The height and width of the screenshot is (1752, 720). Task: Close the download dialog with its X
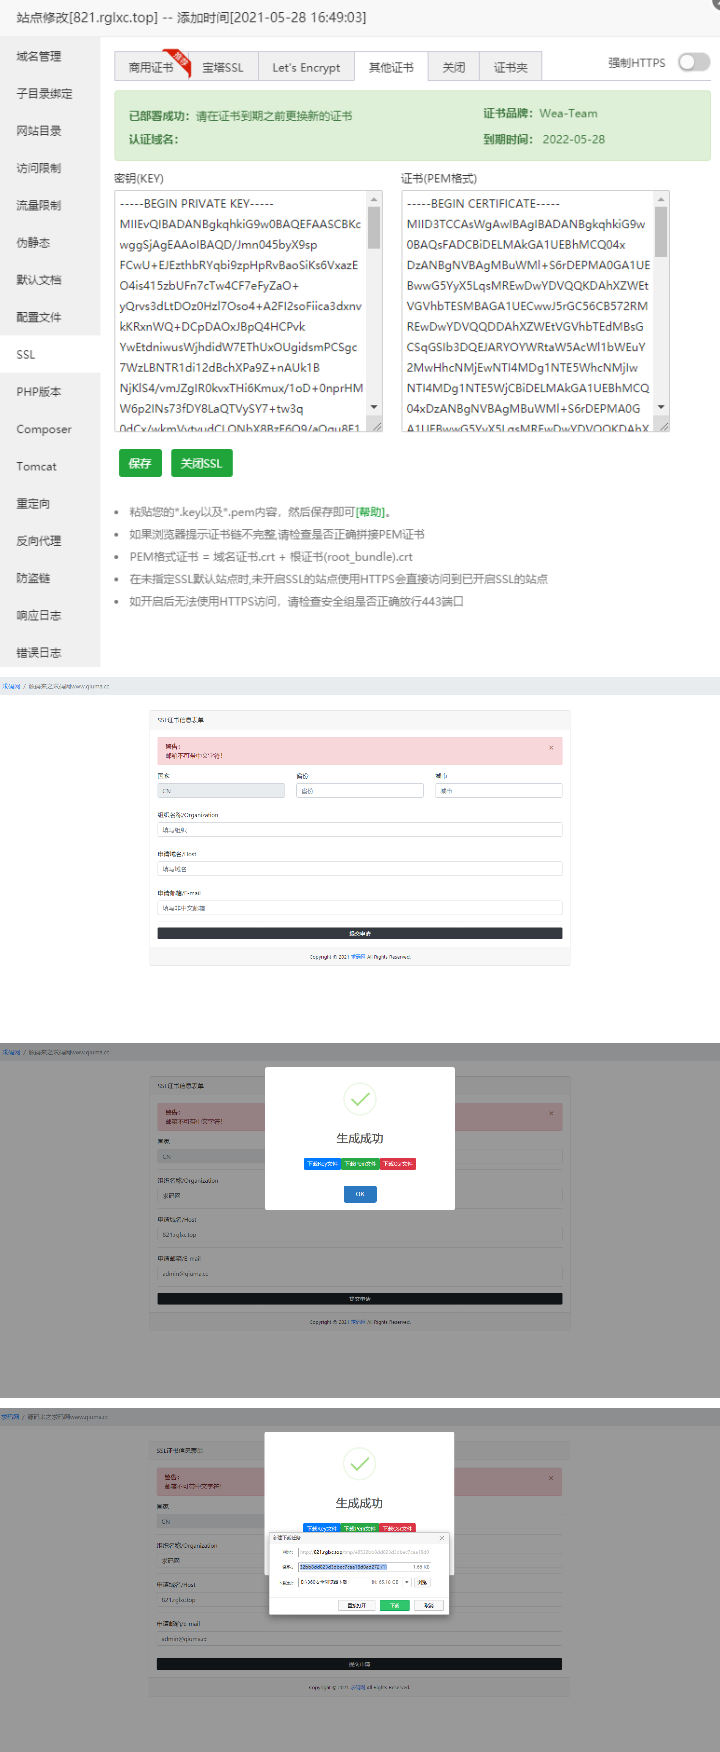pyautogui.click(x=442, y=1538)
